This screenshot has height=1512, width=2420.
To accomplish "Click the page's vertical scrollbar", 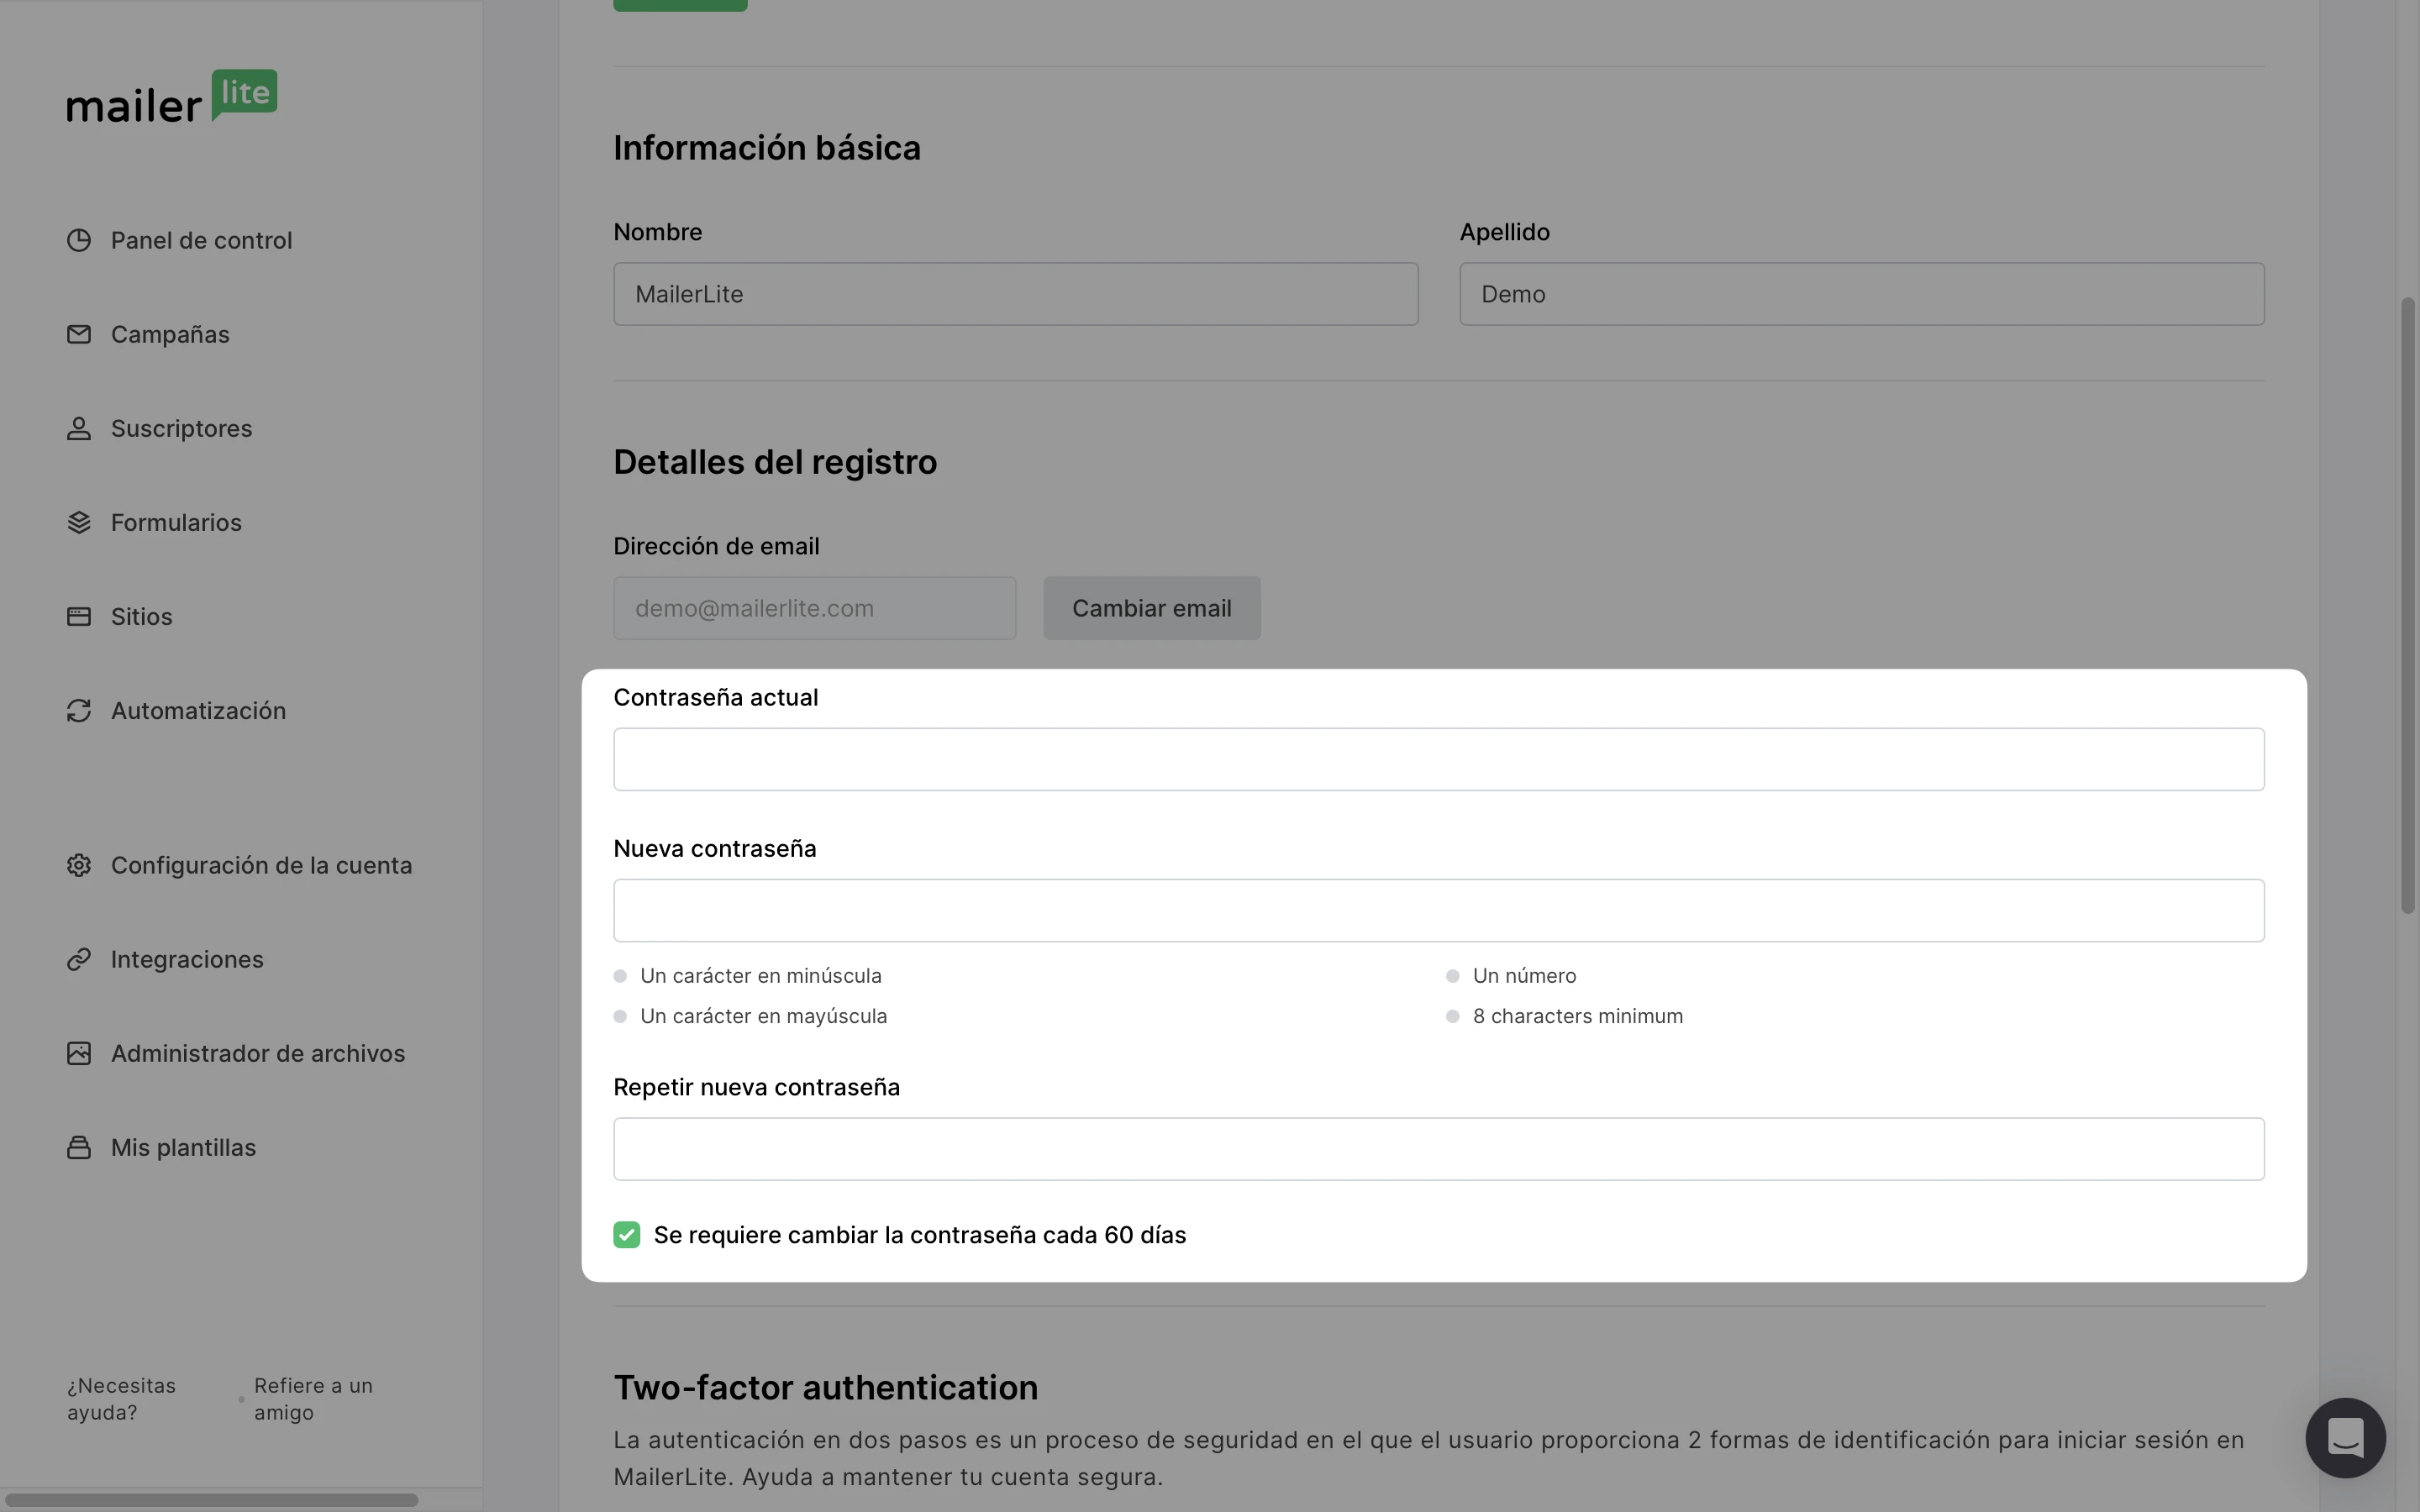I will (2407, 605).
